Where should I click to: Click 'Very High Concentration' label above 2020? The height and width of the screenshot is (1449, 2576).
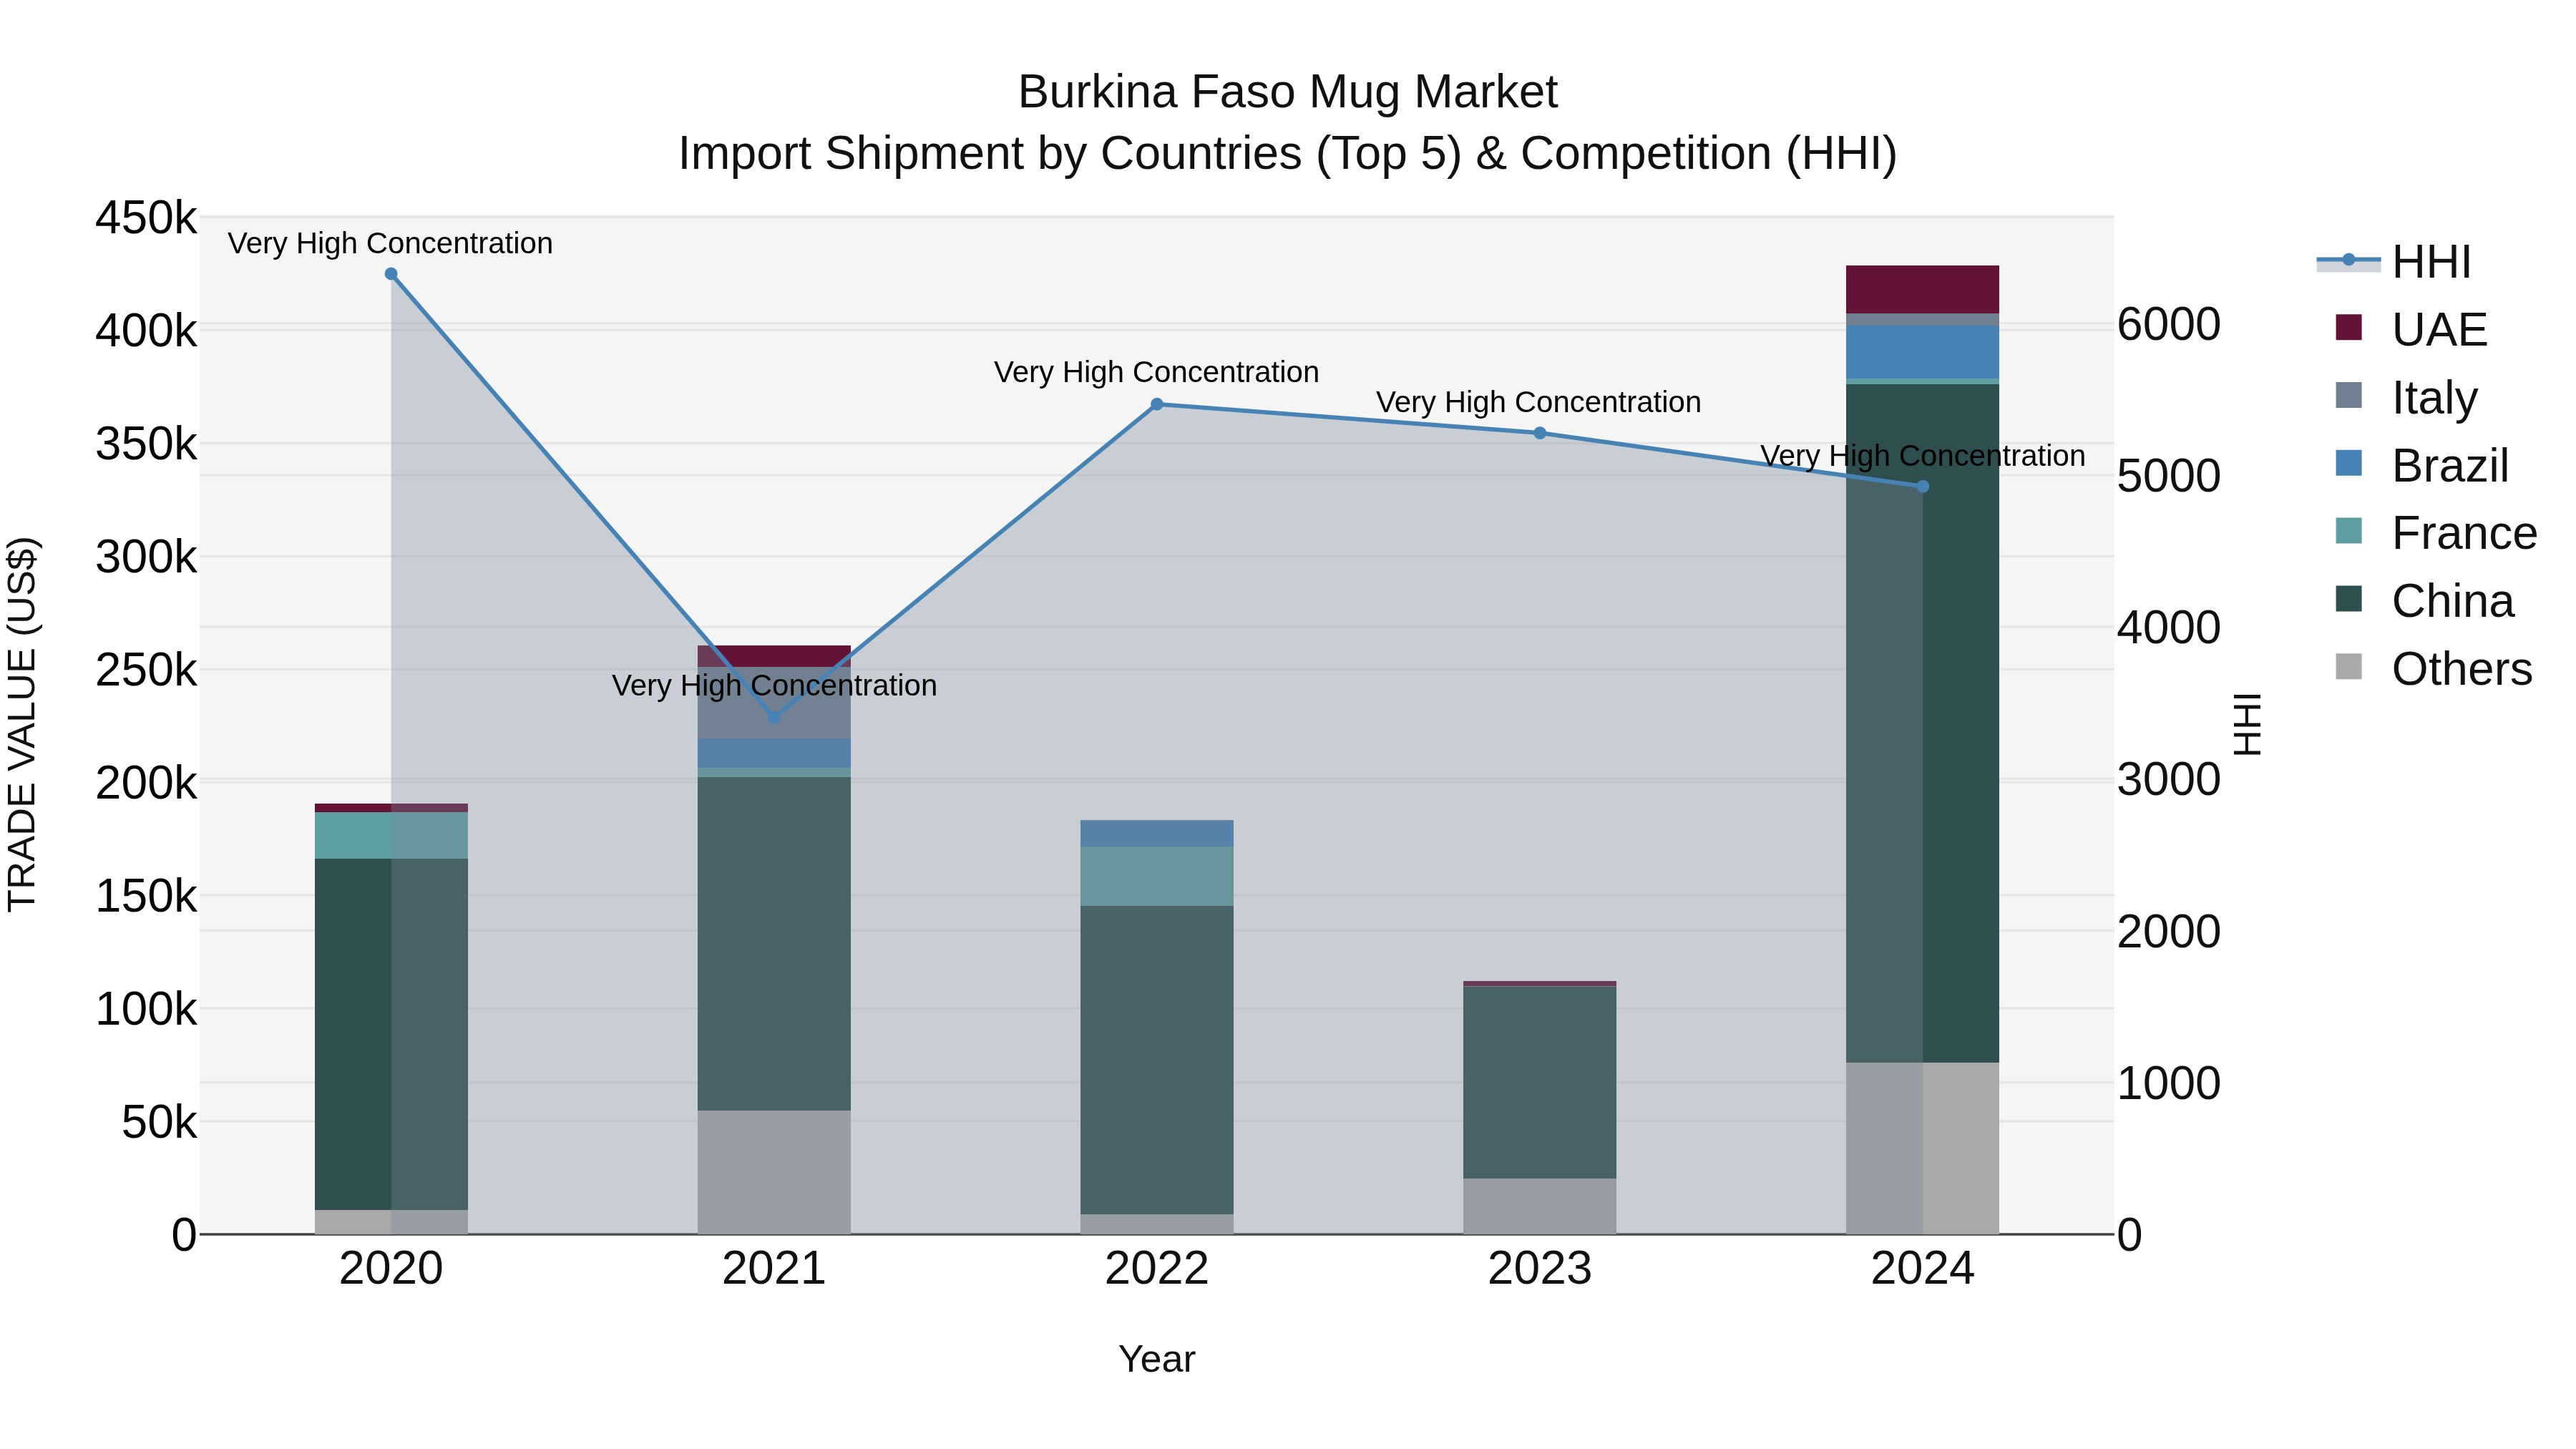(x=390, y=243)
